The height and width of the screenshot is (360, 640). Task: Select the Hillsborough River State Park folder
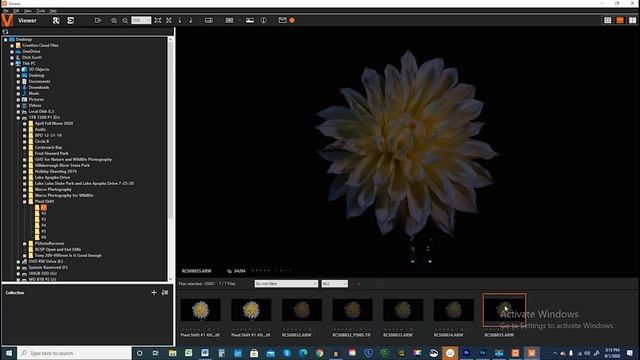pos(62,165)
